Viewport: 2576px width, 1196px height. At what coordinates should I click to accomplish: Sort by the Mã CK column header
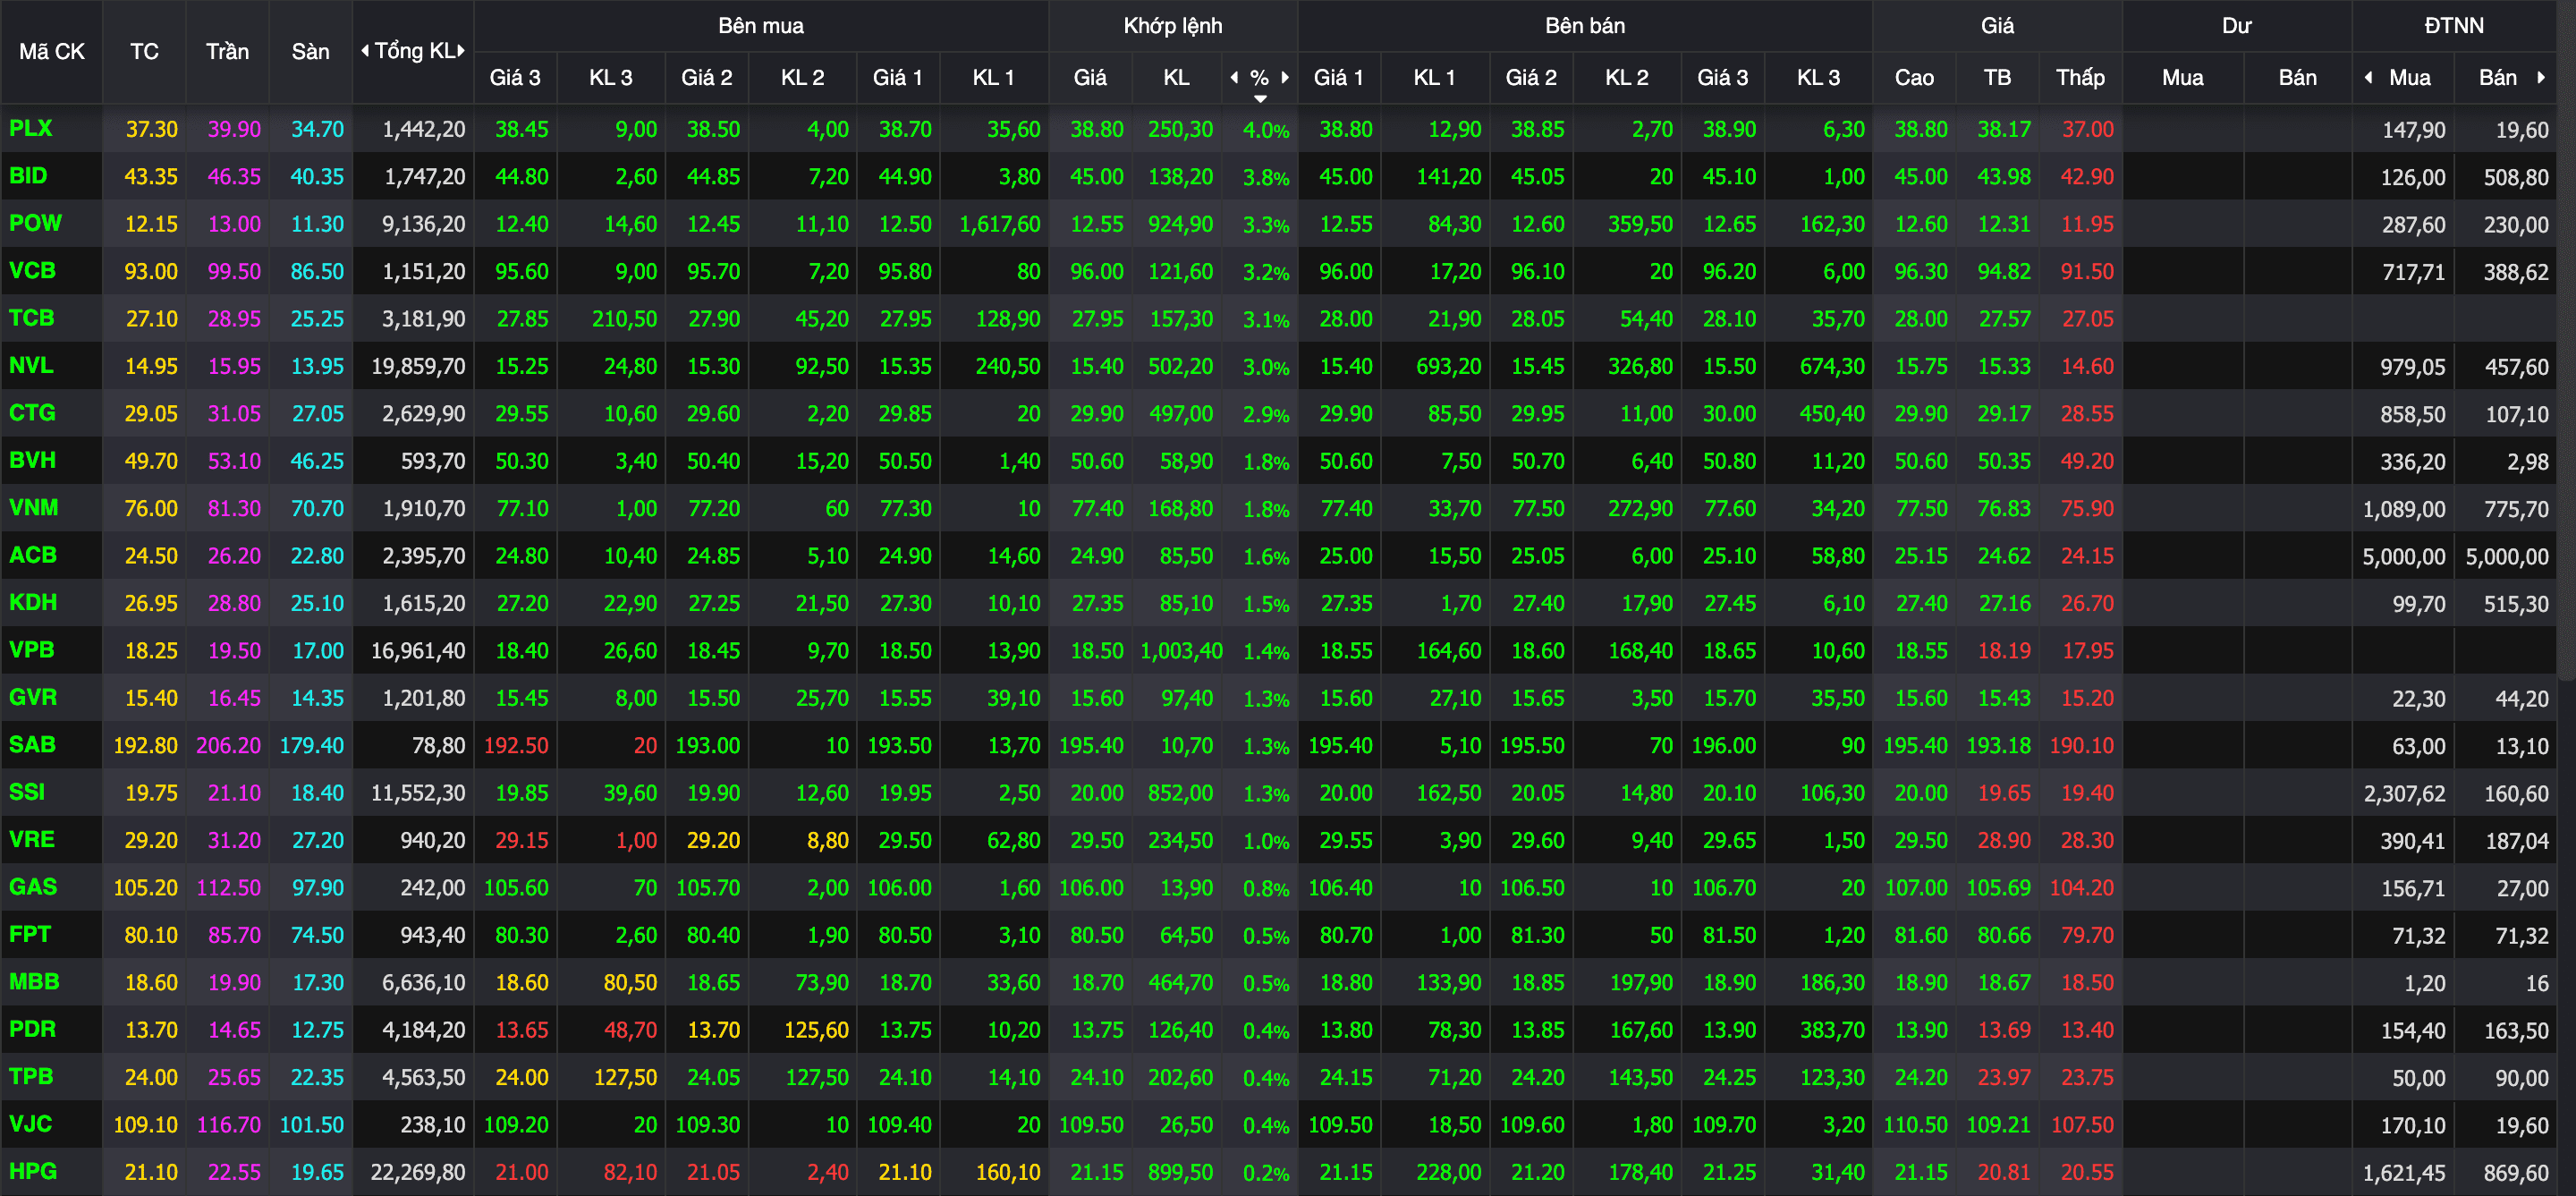52,51
